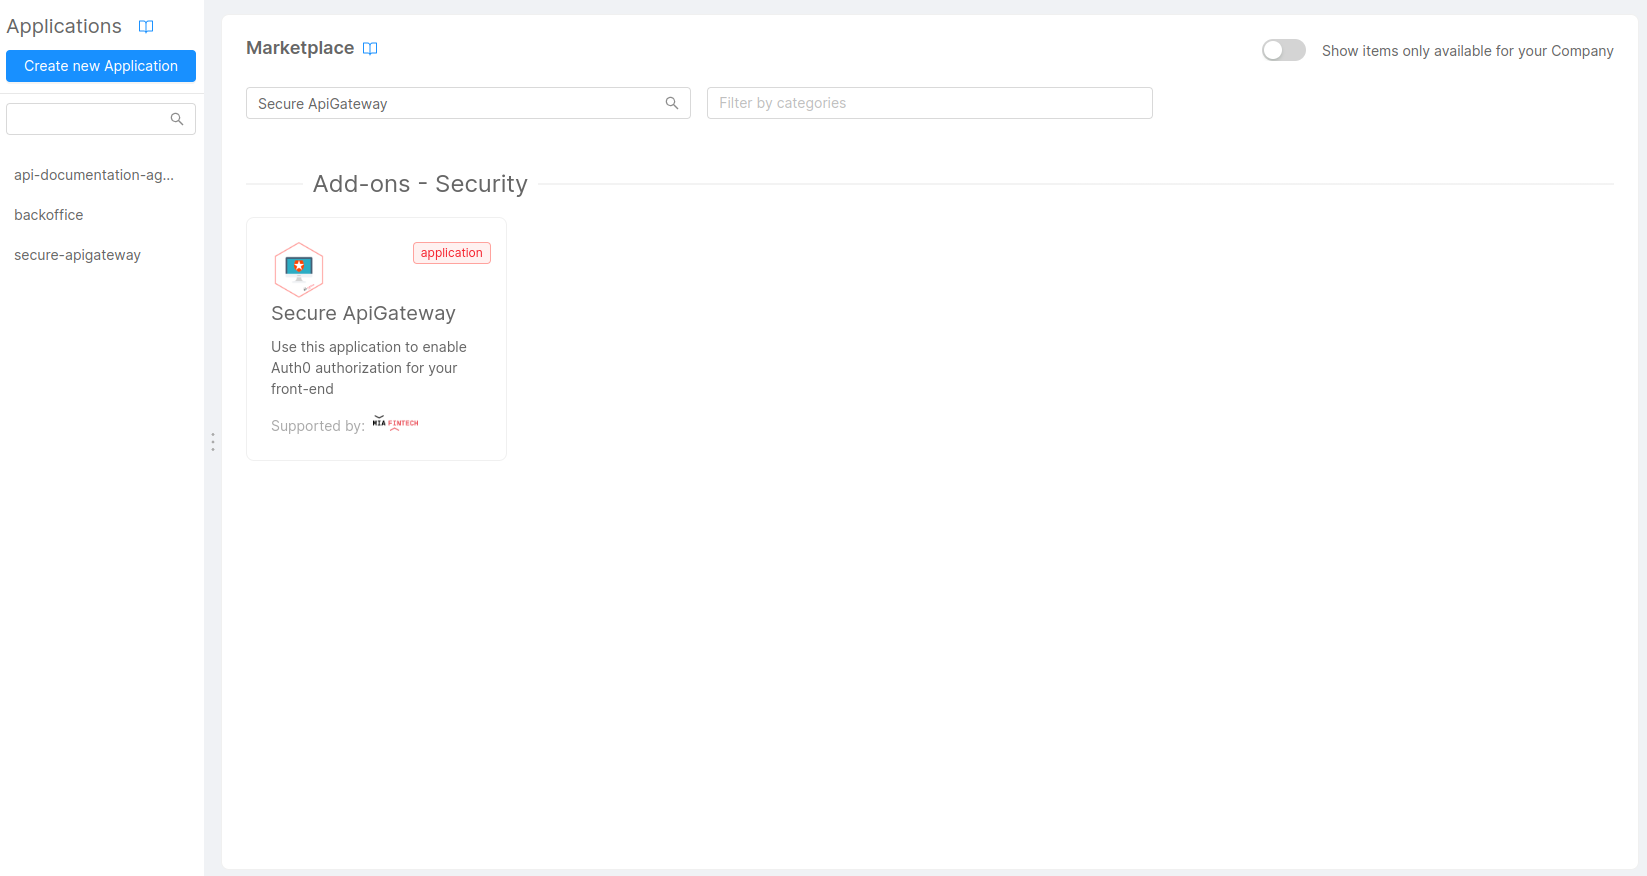Click the Mia Fintech supporter logo
Viewport: 1647px width, 876px height.
(x=395, y=423)
